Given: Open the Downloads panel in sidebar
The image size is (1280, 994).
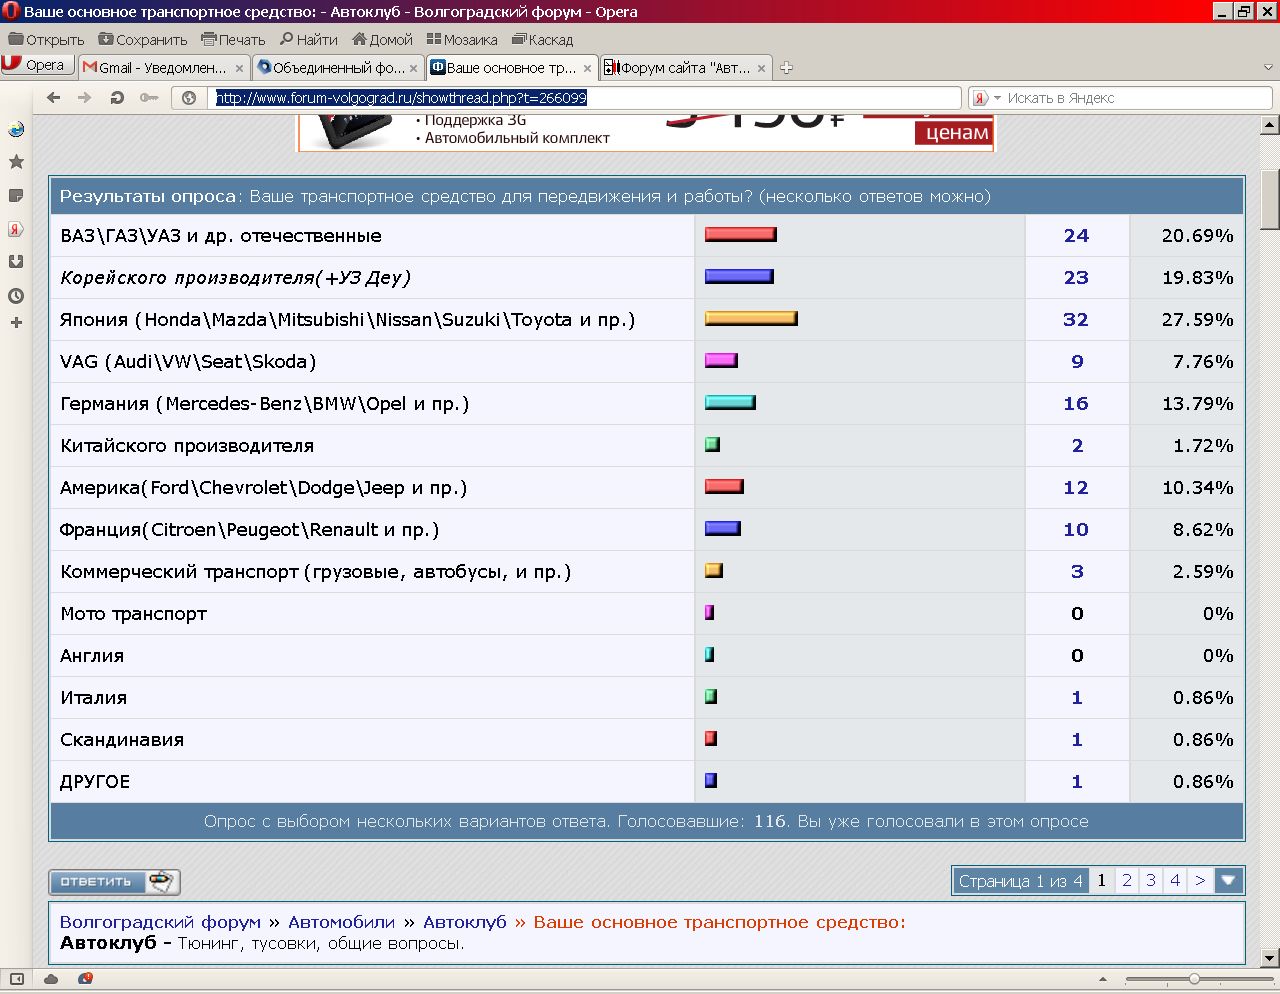Looking at the screenshot, I should tap(16, 262).
